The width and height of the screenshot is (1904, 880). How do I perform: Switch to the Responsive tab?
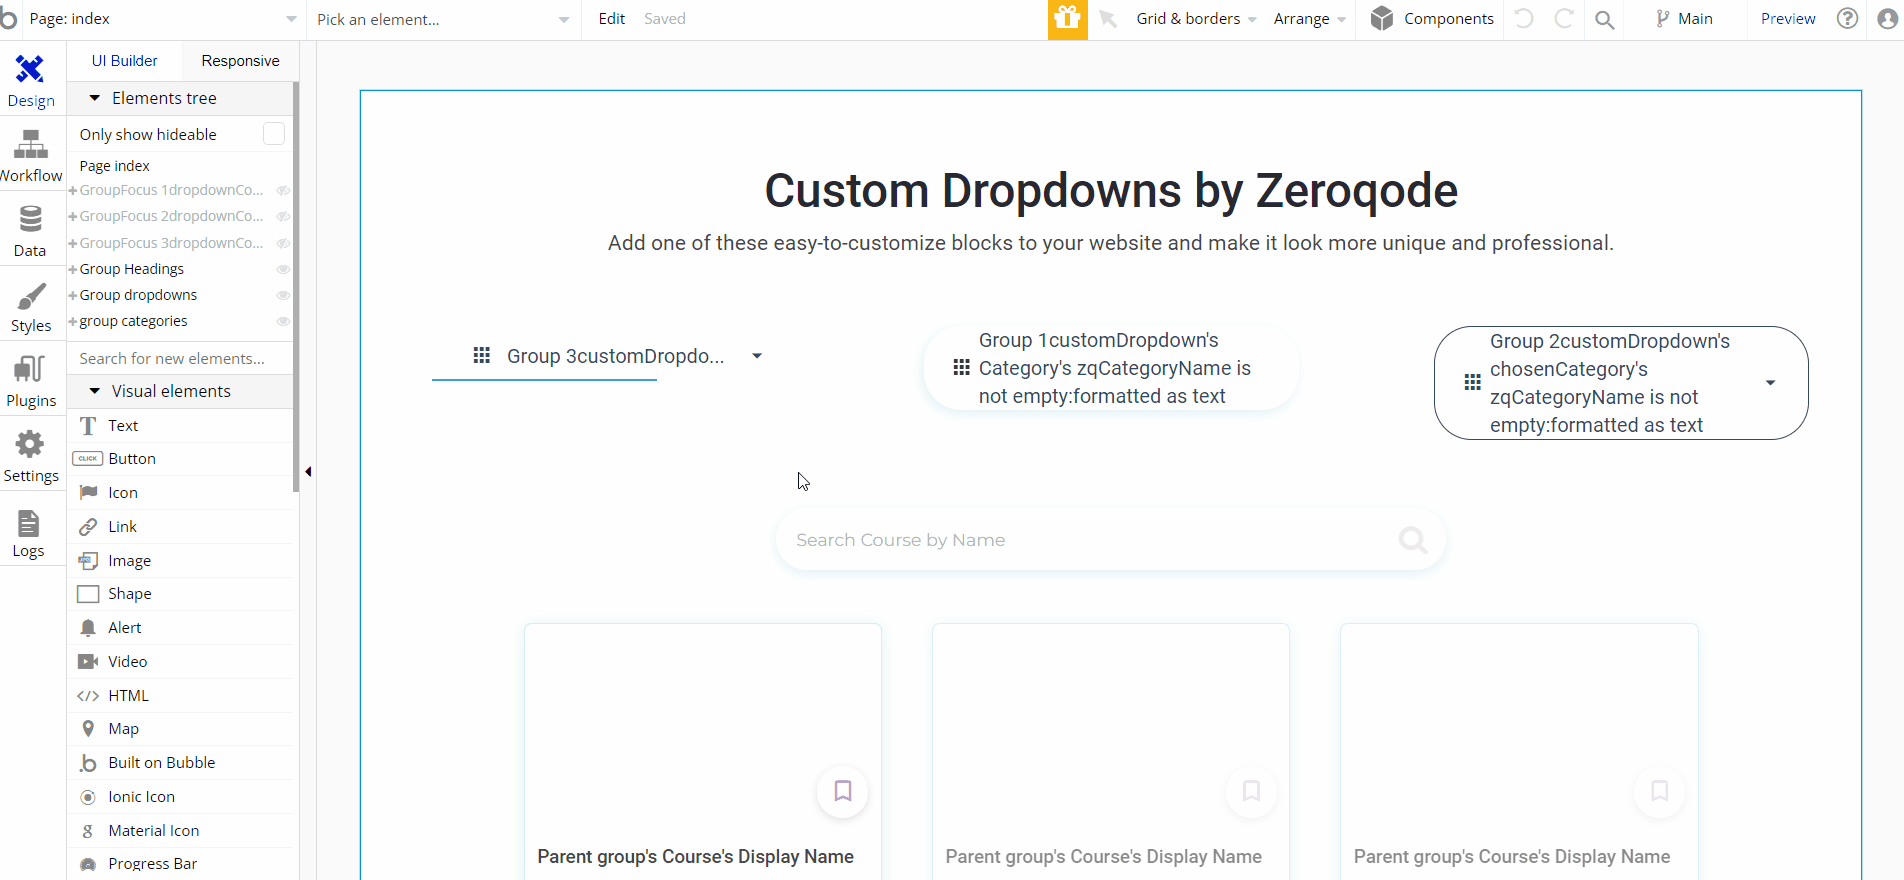click(x=240, y=61)
